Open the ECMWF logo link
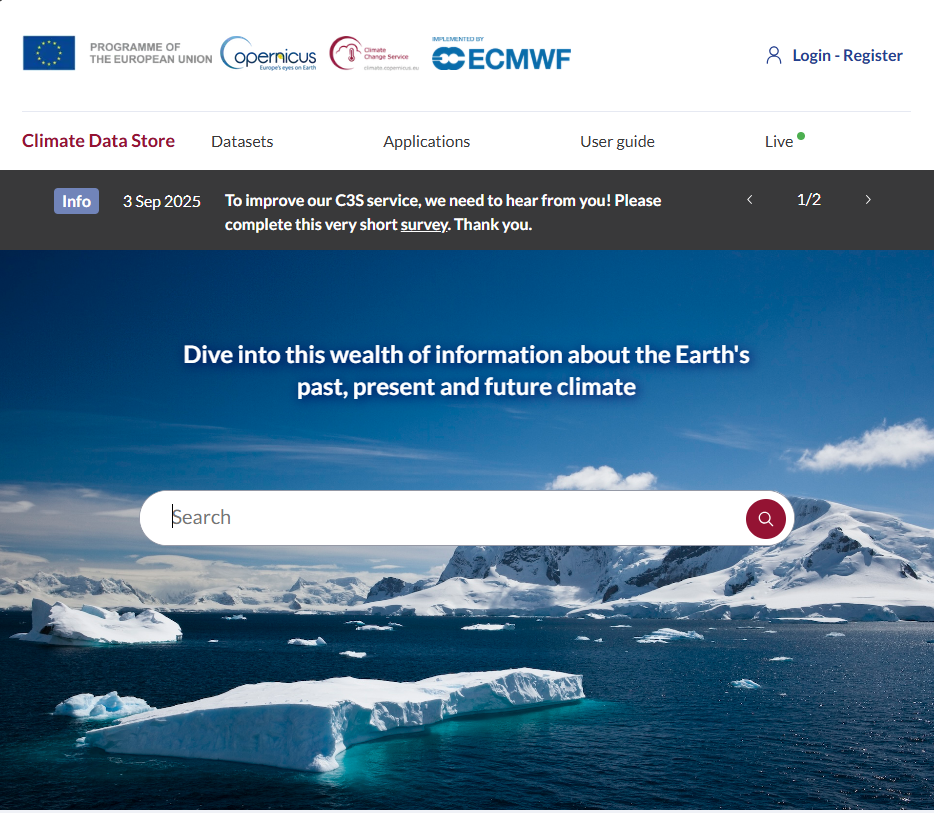 (x=501, y=56)
